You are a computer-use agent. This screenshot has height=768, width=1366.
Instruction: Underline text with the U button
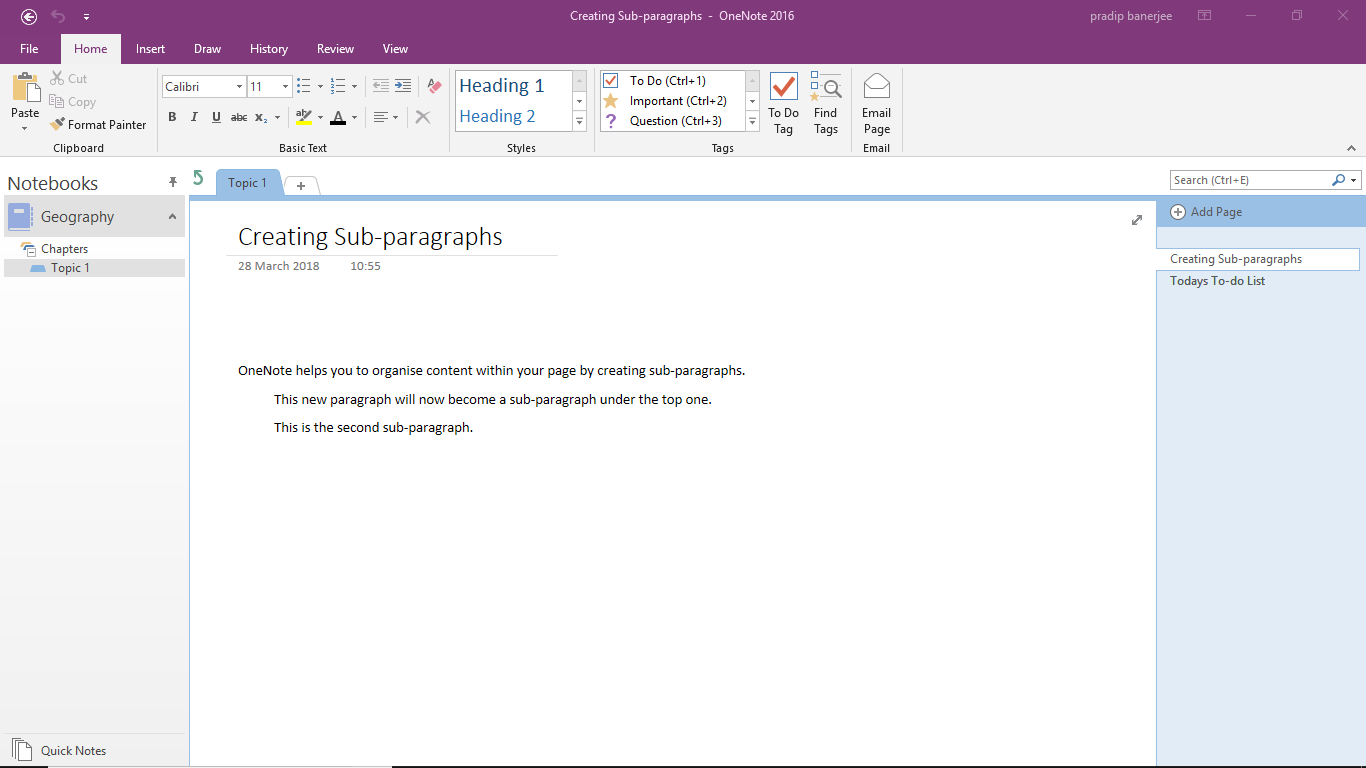[216, 117]
